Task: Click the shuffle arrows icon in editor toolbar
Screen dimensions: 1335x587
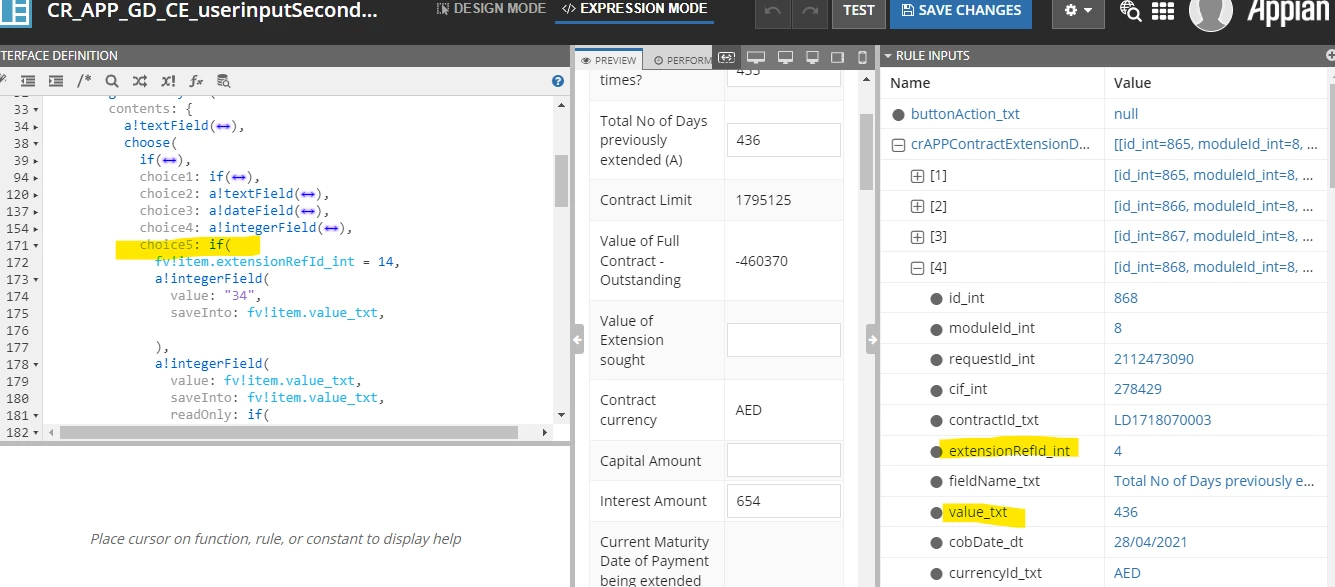Action: (x=140, y=81)
